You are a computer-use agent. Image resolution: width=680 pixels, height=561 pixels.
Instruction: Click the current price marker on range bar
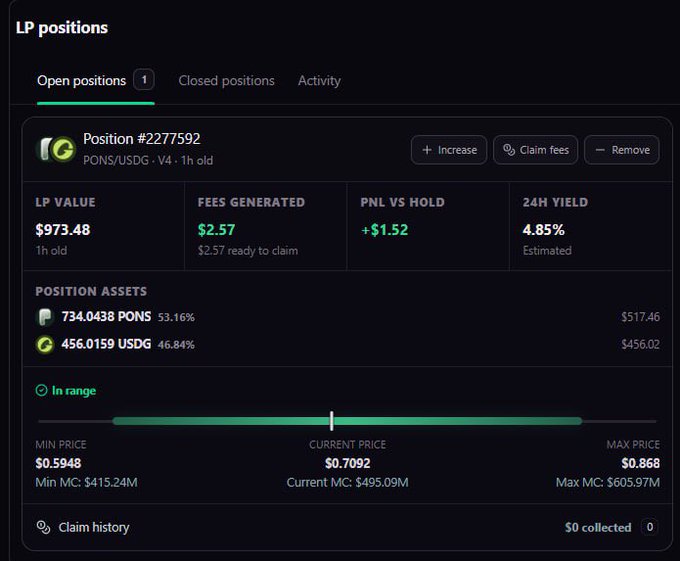pos(332,421)
